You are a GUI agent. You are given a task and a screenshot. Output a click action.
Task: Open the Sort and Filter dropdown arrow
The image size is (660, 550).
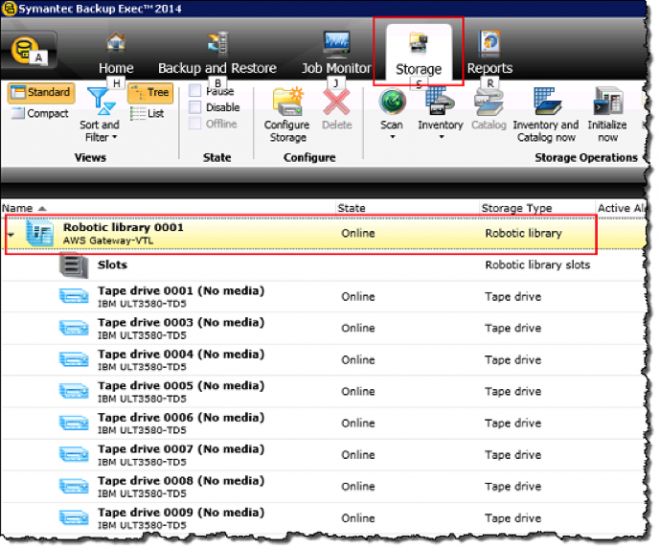click(114, 137)
